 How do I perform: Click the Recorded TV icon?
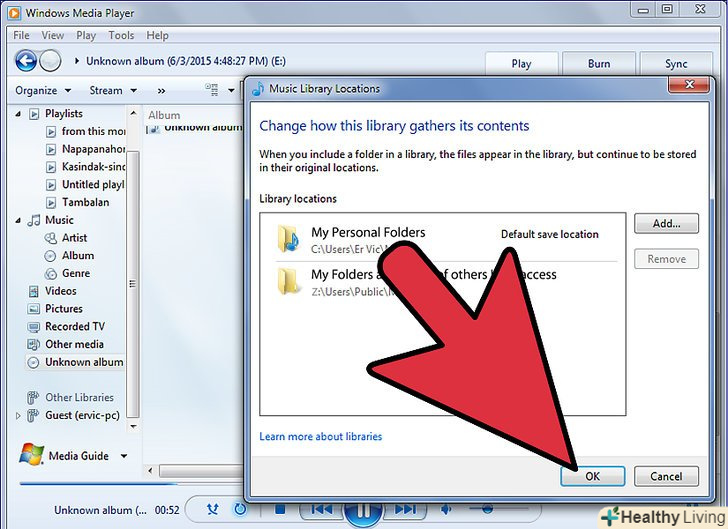(x=33, y=327)
